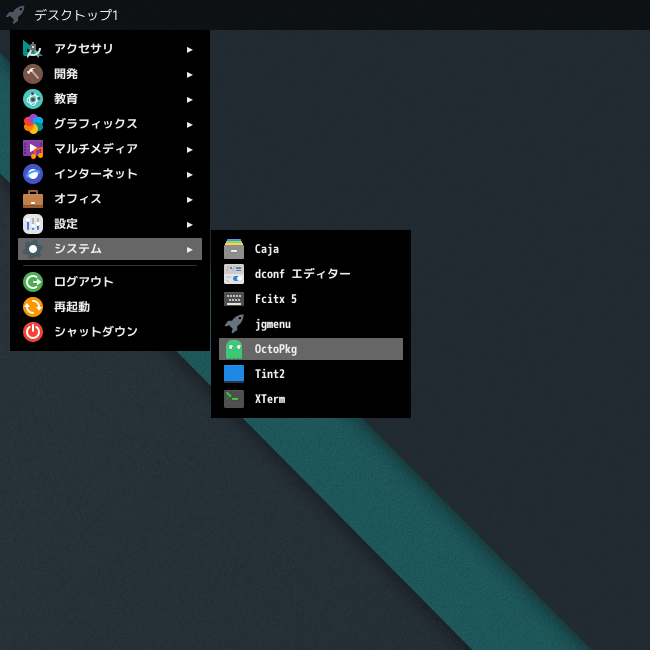Click the システム submenu arrow
Image resolution: width=650 pixels, height=650 pixels.
click(189, 250)
